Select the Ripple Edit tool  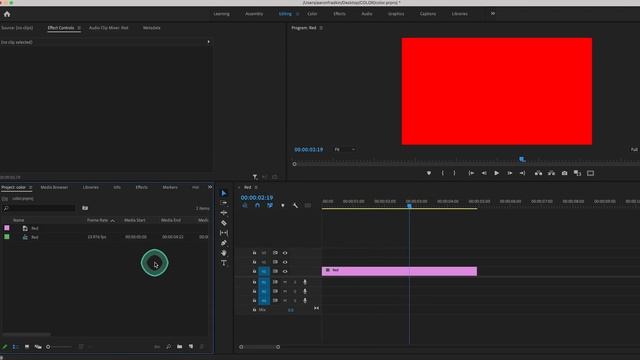pyautogui.click(x=224, y=213)
